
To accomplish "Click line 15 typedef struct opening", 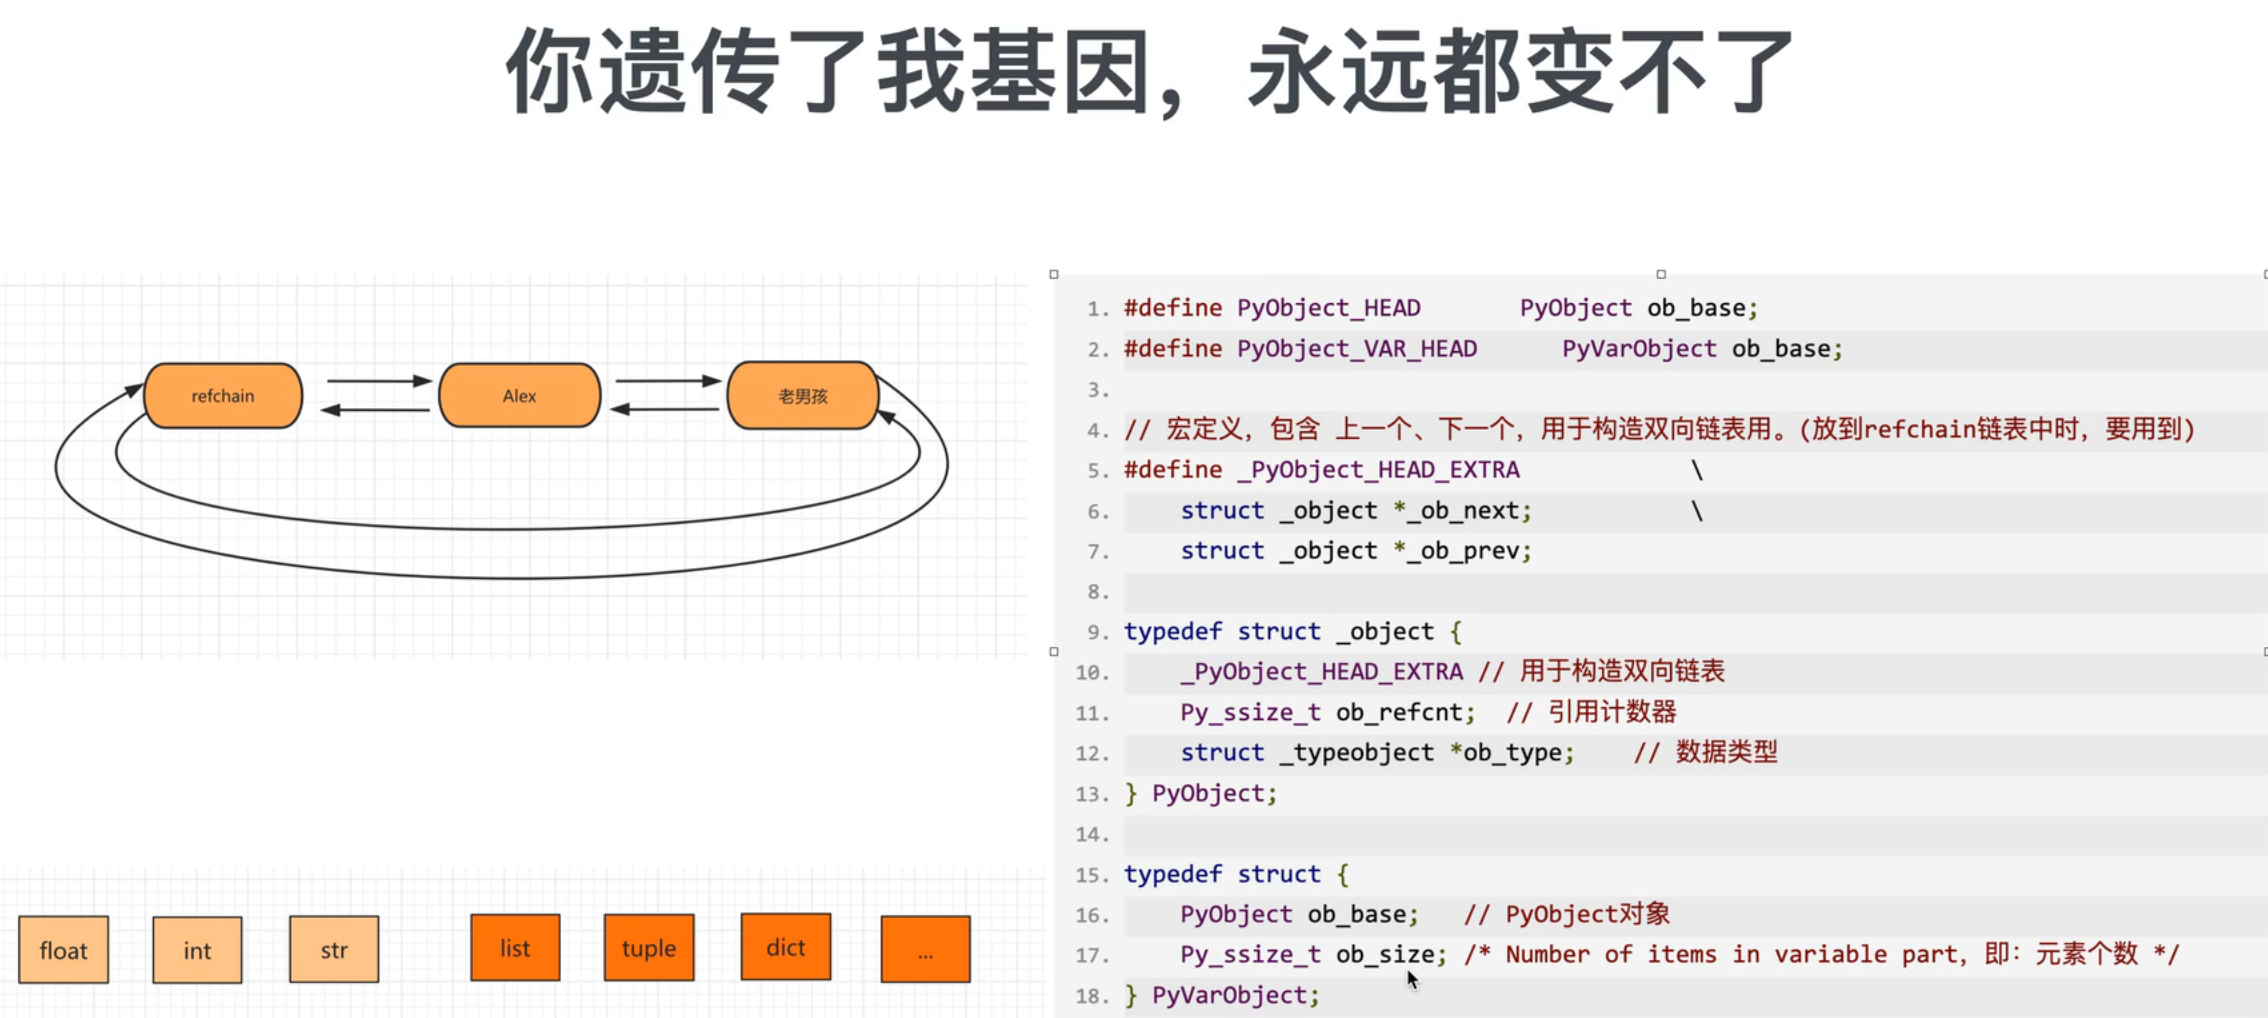I will (x=1237, y=875).
